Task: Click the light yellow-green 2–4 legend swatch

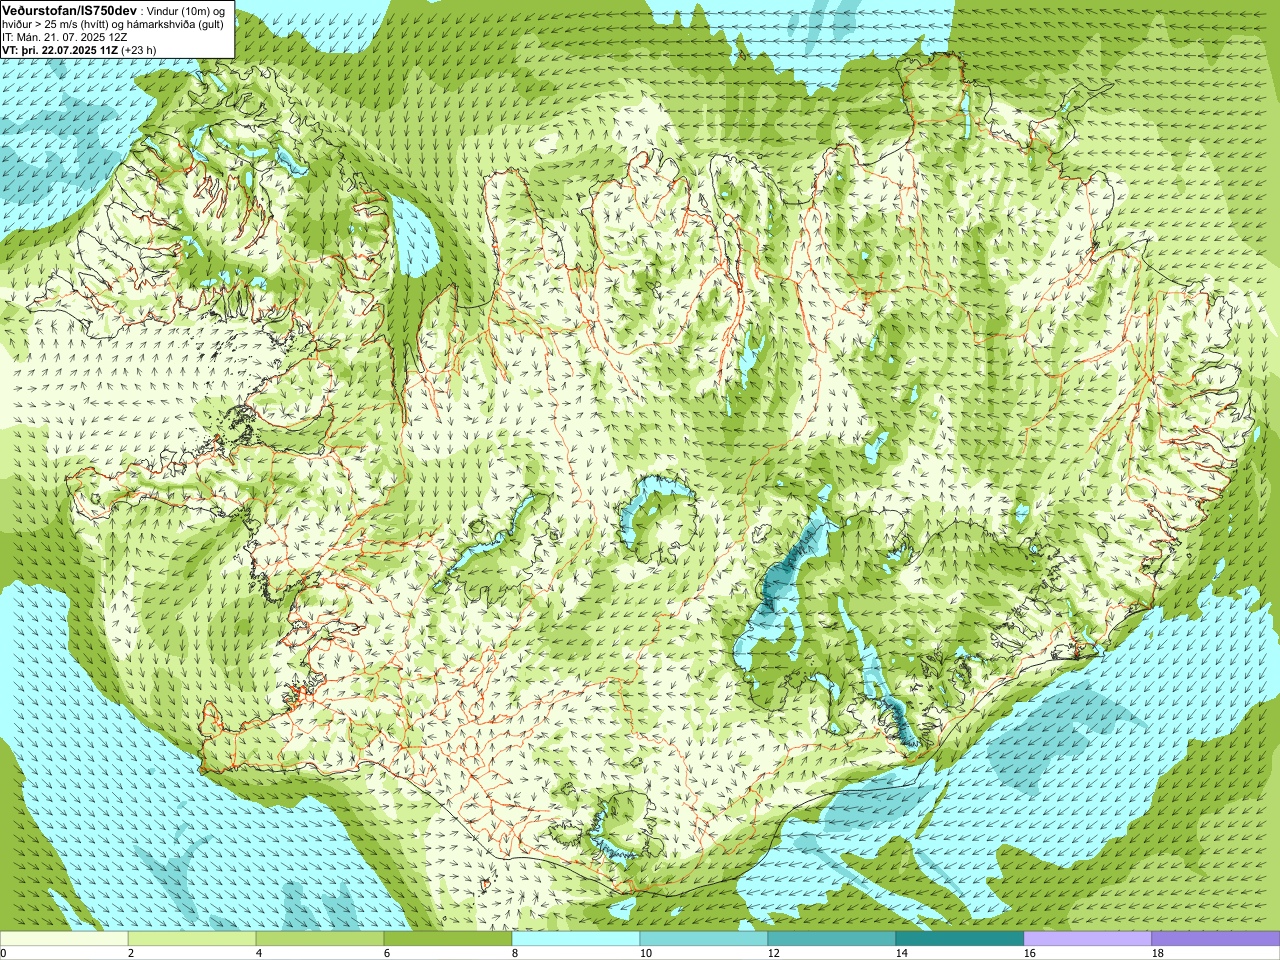Action: [x=192, y=939]
